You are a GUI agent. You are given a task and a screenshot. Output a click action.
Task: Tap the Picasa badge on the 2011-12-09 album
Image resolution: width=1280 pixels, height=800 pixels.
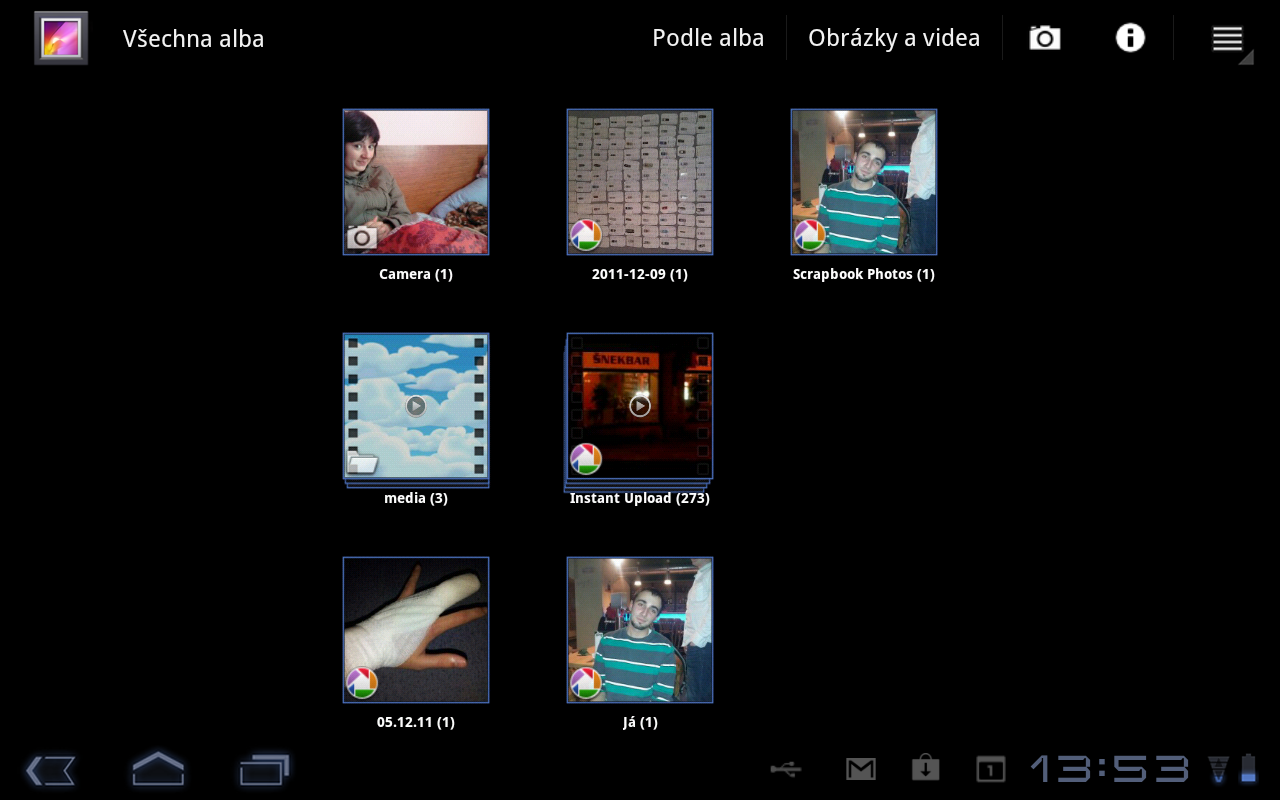[x=586, y=234]
